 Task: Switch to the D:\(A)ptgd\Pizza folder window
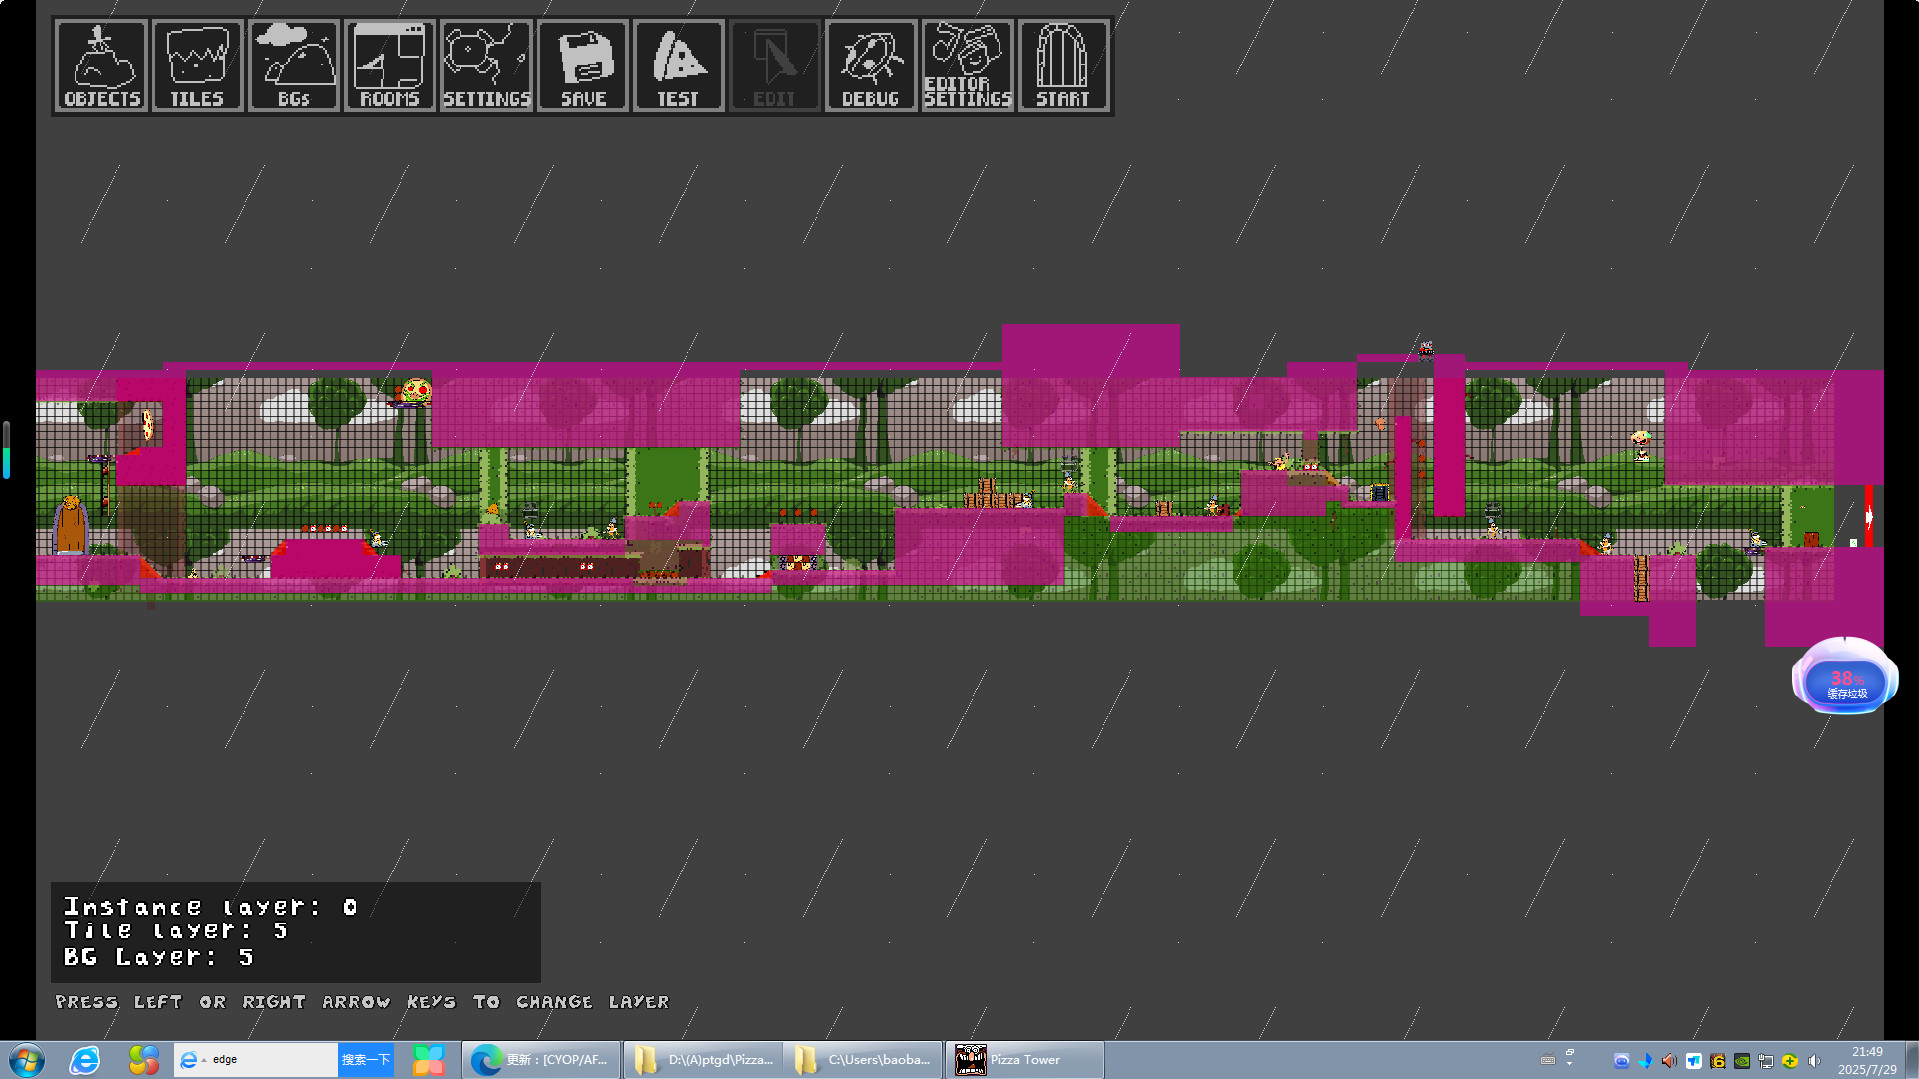point(704,1060)
